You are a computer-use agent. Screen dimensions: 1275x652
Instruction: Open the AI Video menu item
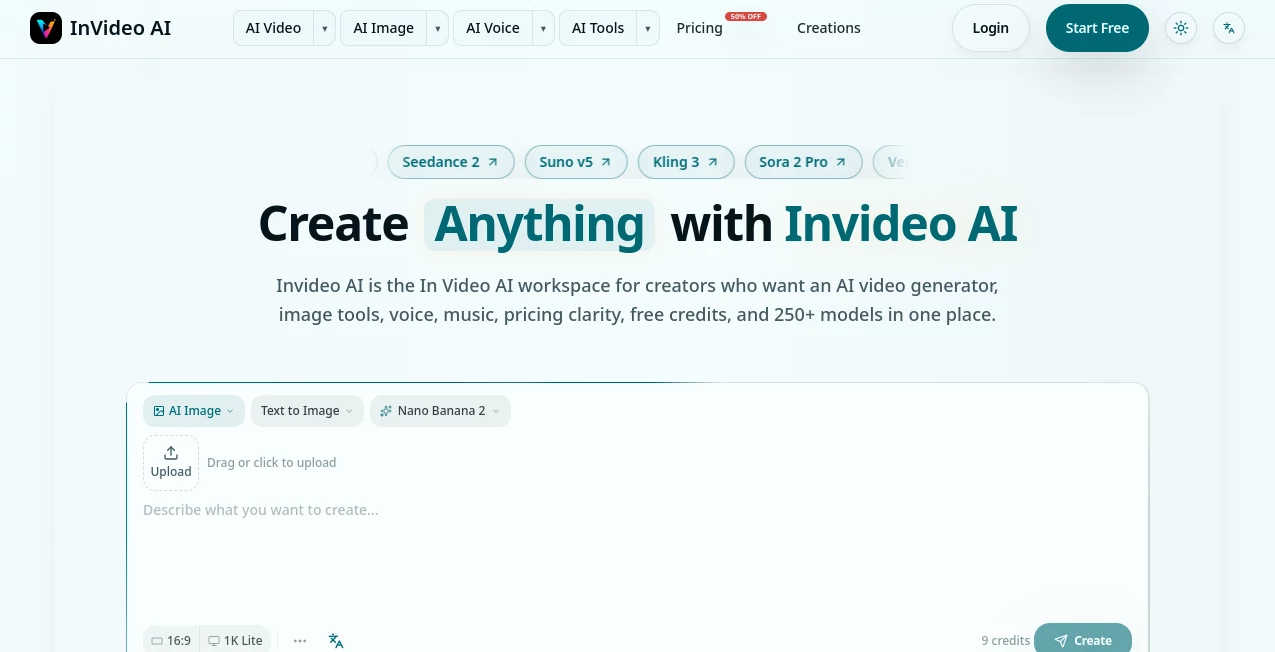[x=273, y=28]
